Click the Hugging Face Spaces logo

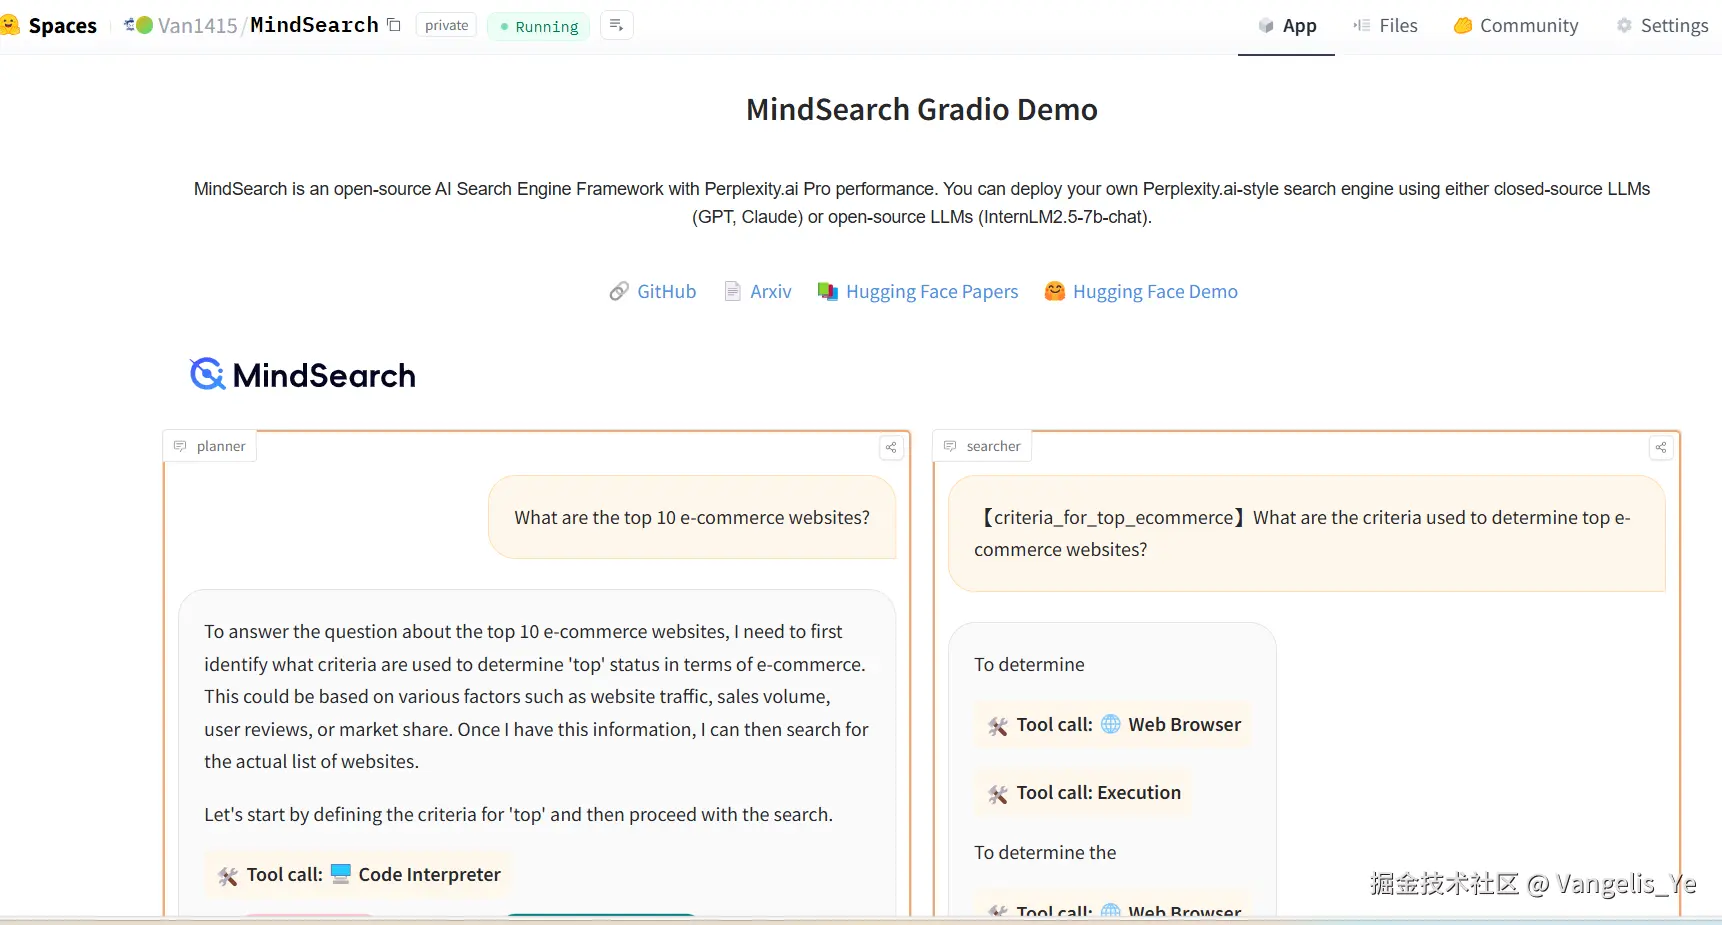pos(10,25)
